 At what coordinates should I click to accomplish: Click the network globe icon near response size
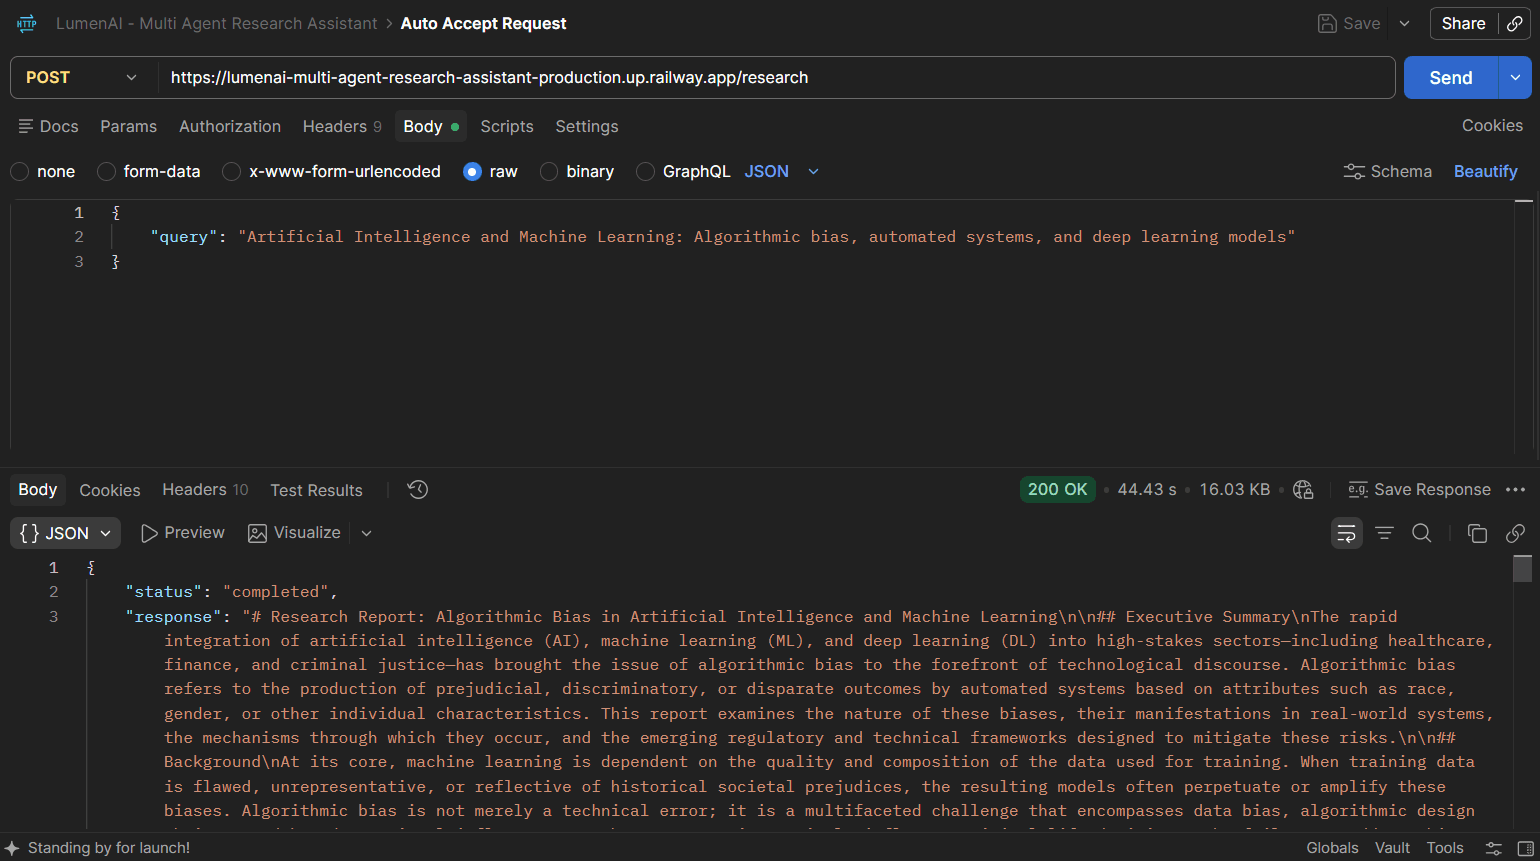(x=1303, y=489)
